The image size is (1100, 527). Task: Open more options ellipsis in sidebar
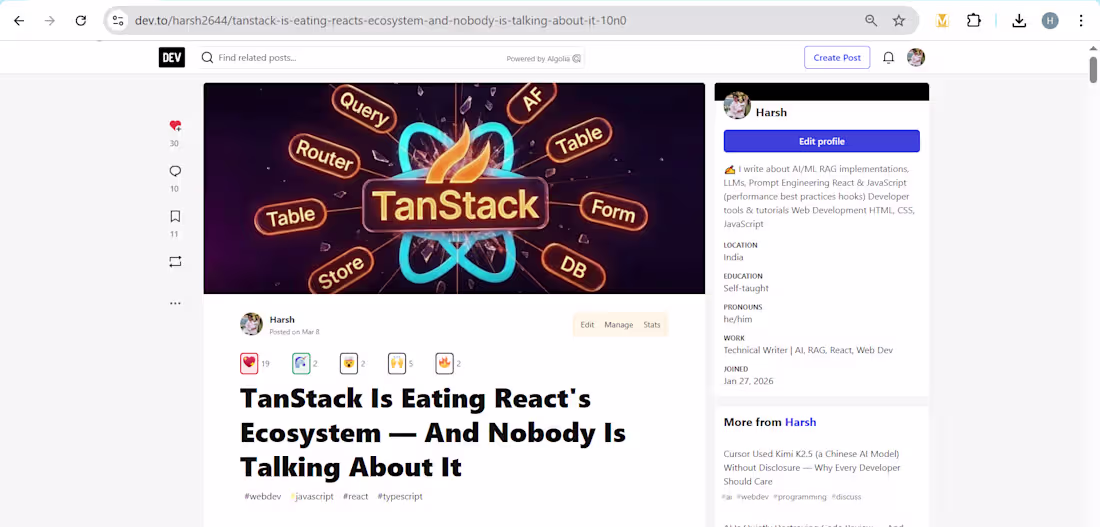point(175,303)
